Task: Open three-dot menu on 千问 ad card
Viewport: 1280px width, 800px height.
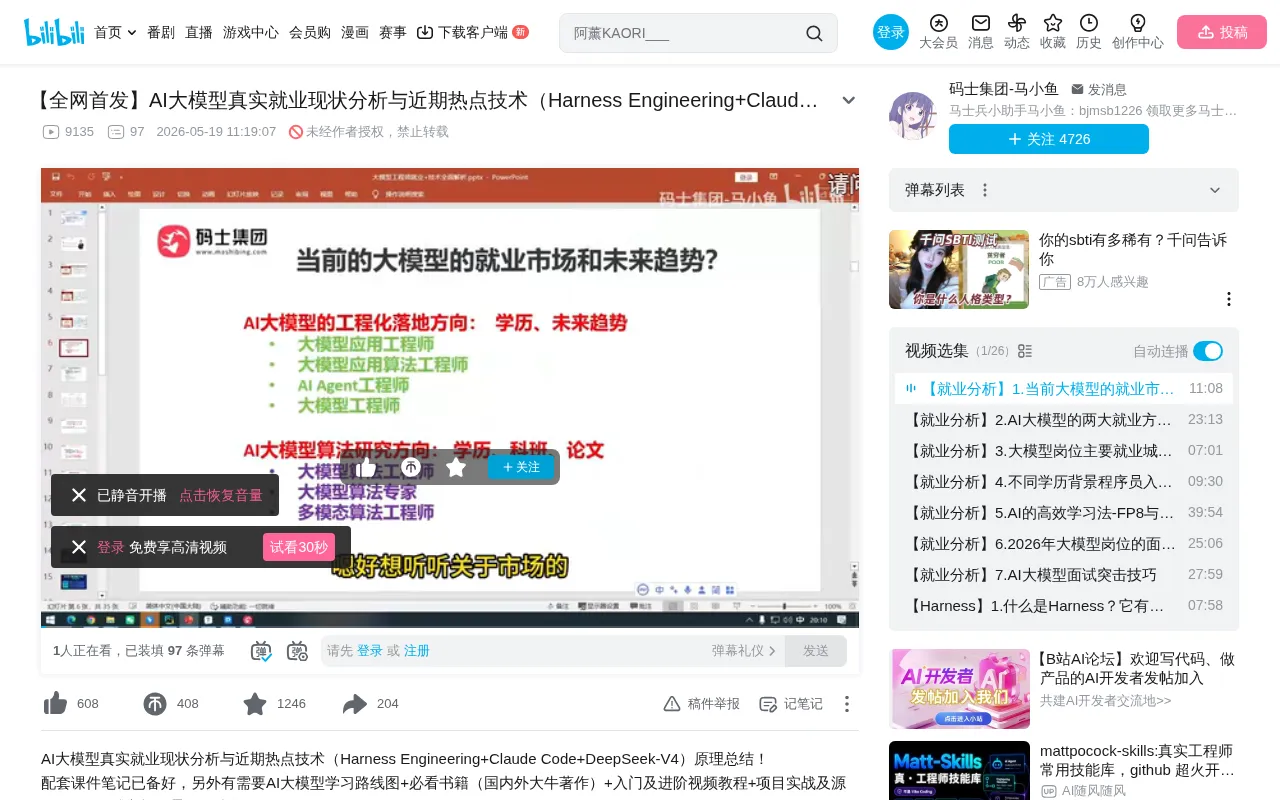Action: (x=1229, y=299)
